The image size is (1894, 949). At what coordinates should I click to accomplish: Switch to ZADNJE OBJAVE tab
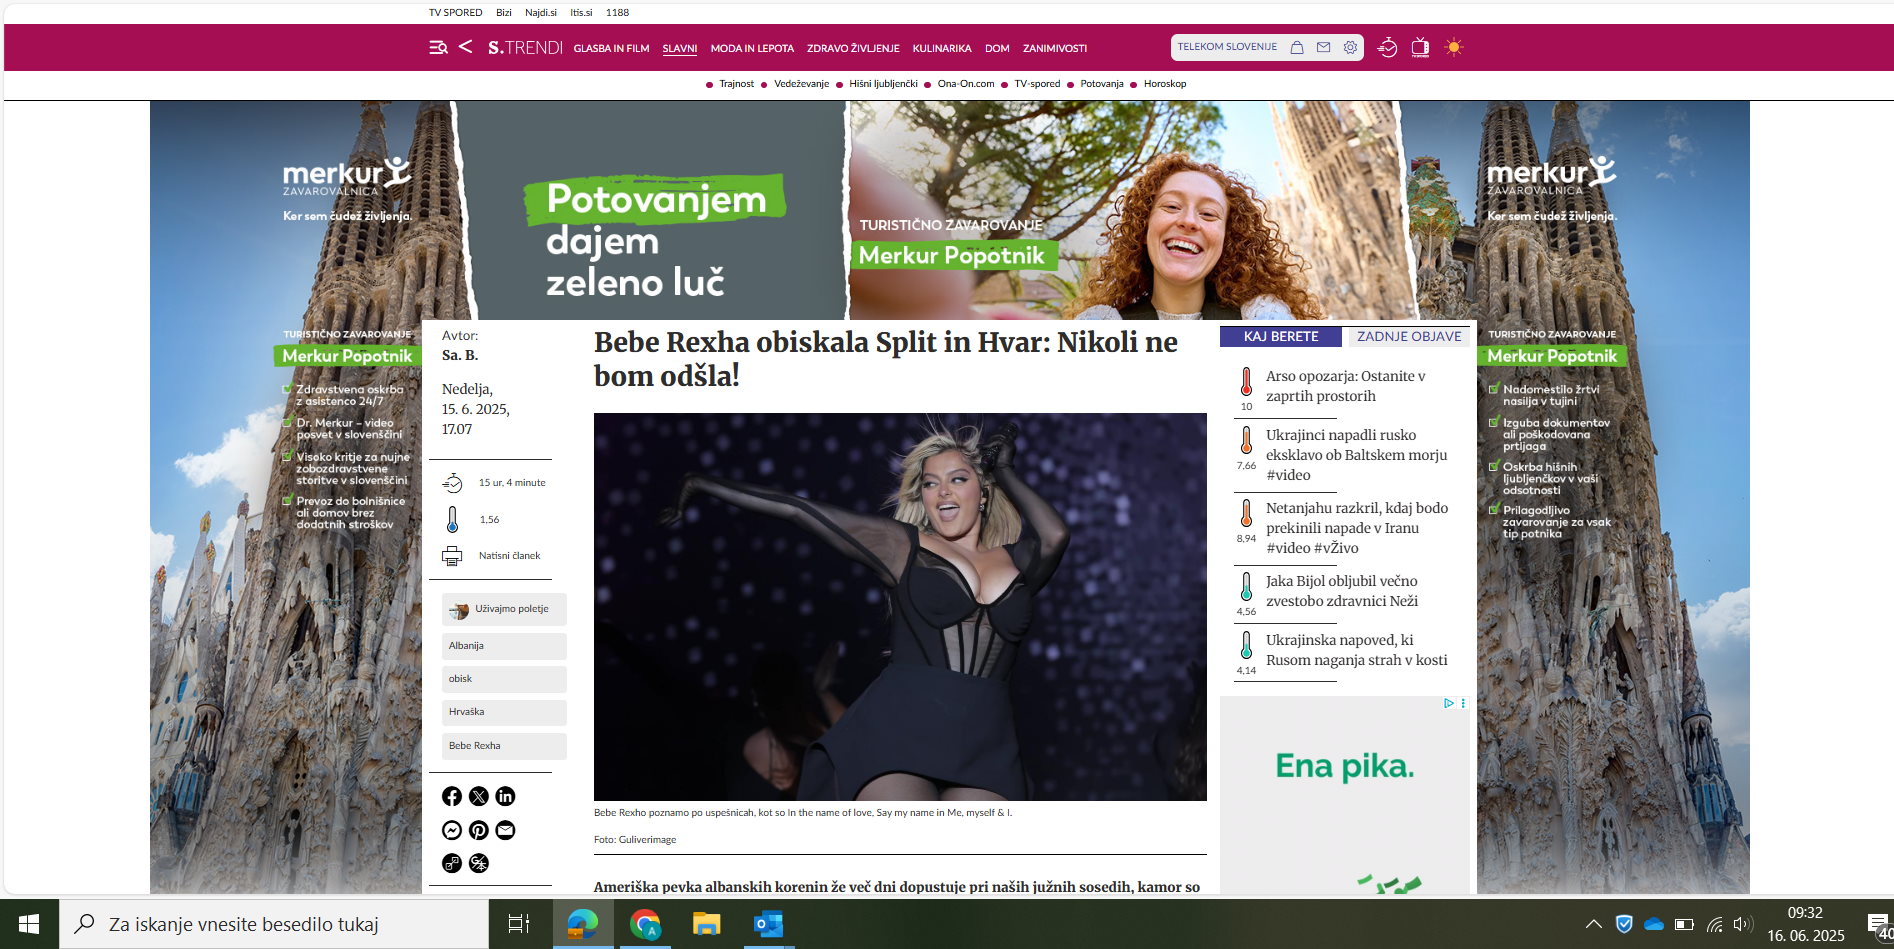coord(1408,337)
